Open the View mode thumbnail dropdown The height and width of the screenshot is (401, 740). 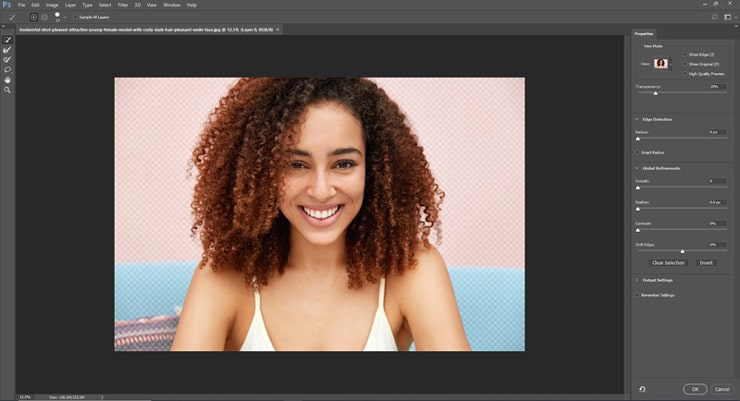coord(662,64)
